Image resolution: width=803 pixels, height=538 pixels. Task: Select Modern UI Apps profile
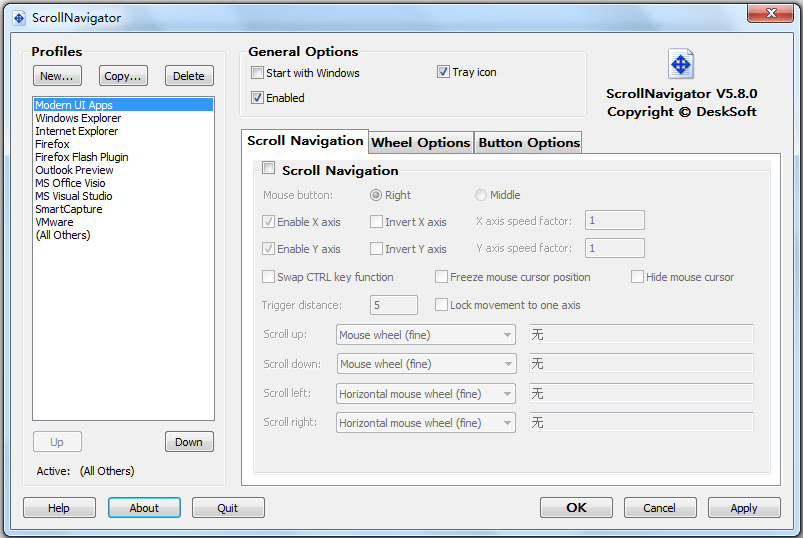123,105
